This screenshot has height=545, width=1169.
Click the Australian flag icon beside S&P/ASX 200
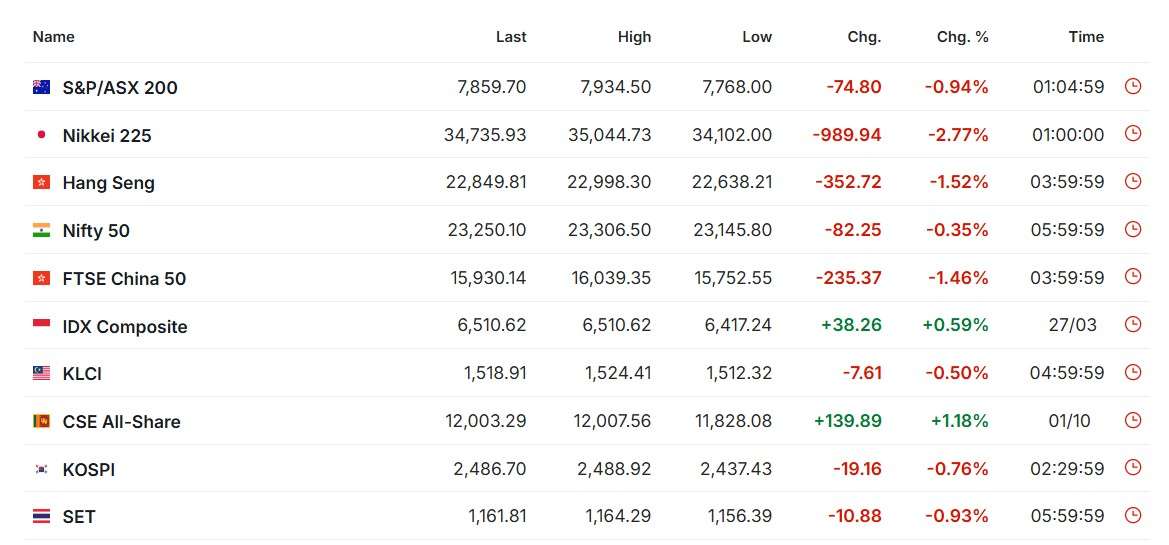click(x=42, y=87)
